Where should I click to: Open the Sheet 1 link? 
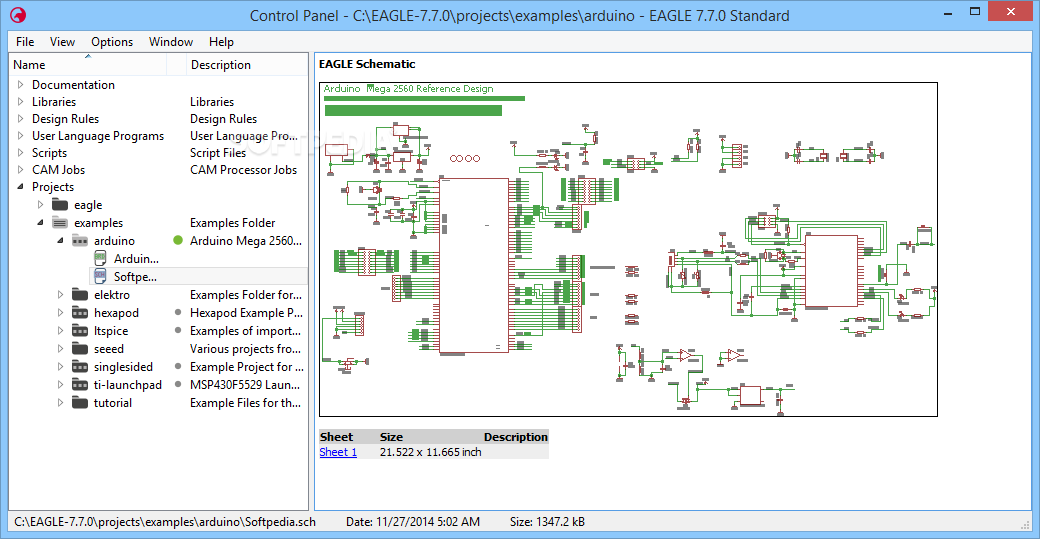(338, 451)
